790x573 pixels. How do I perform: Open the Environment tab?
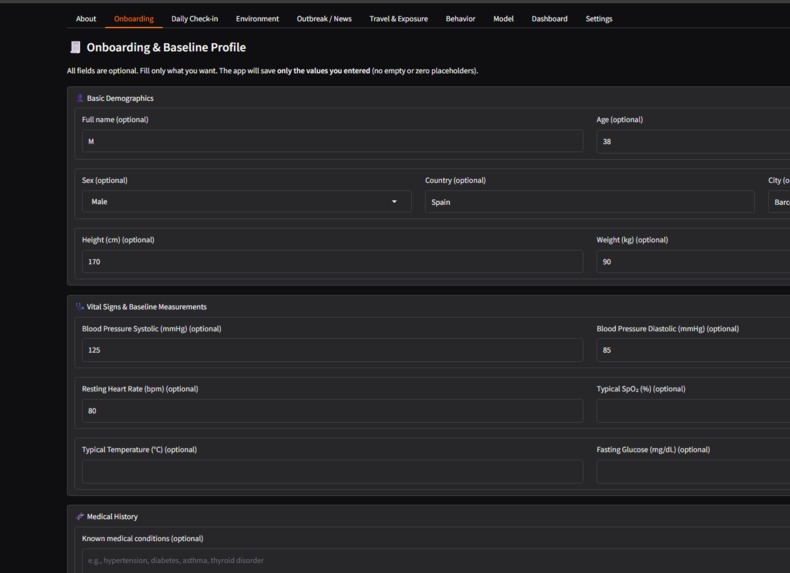click(257, 19)
